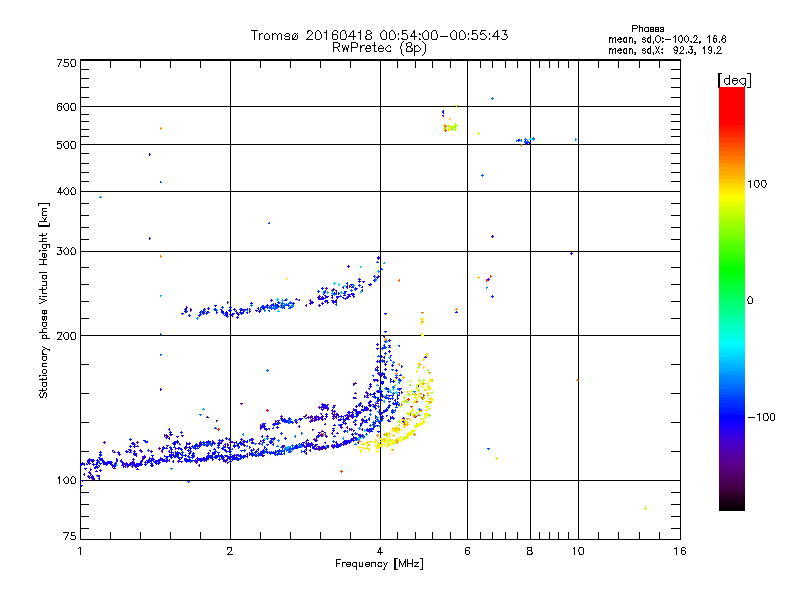
Task: Click the rainbow phase colorbar
Action: [732, 298]
